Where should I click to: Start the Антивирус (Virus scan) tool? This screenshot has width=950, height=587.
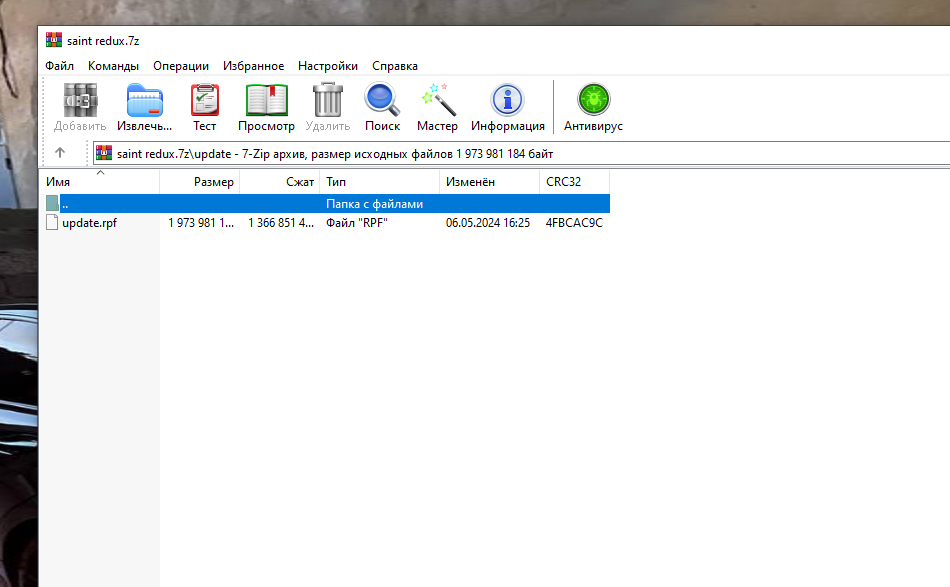click(x=594, y=100)
